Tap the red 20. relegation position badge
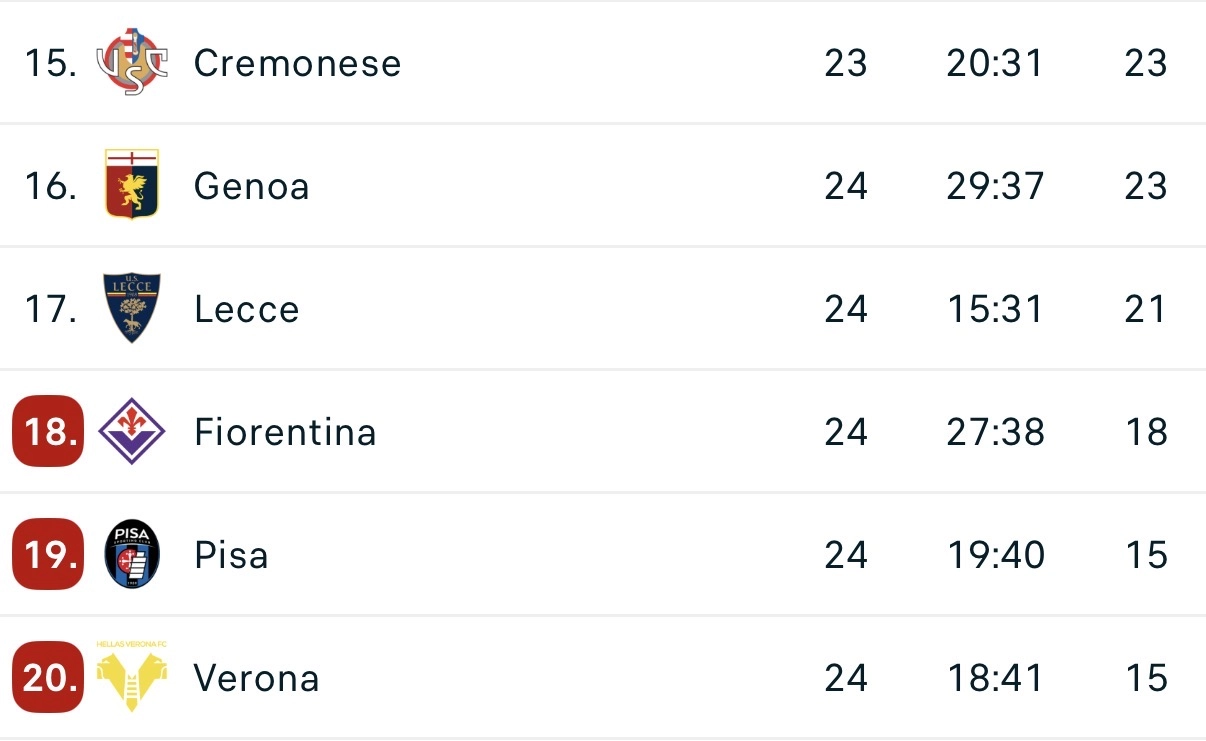This screenshot has width=1206, height=741. pos(48,678)
